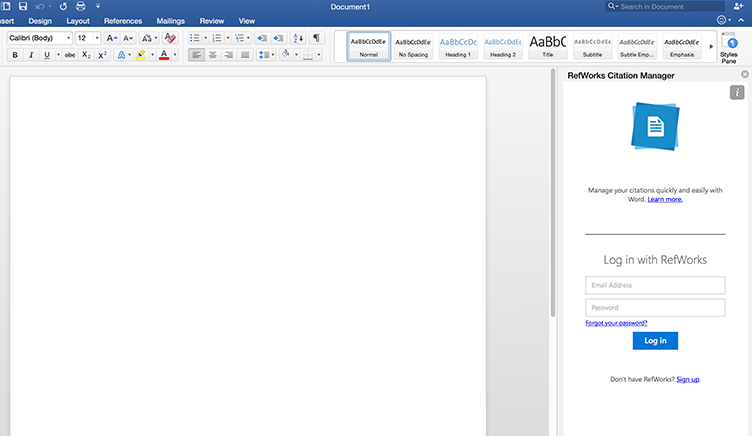752x436 pixels.
Task: Click the Decrease Indent icon
Action: click(x=262, y=38)
